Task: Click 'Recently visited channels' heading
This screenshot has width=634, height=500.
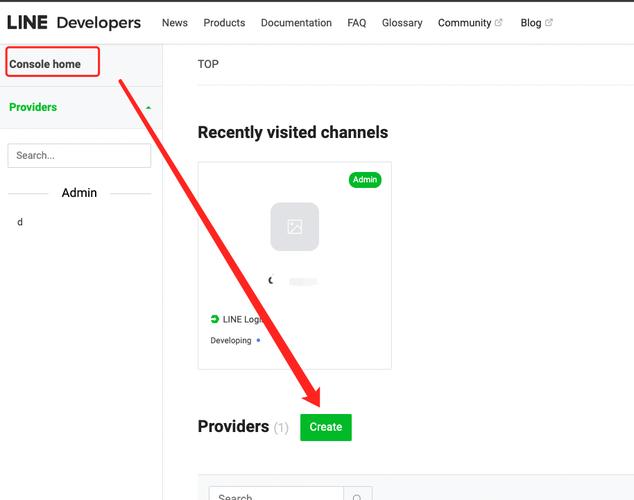Action: (293, 132)
